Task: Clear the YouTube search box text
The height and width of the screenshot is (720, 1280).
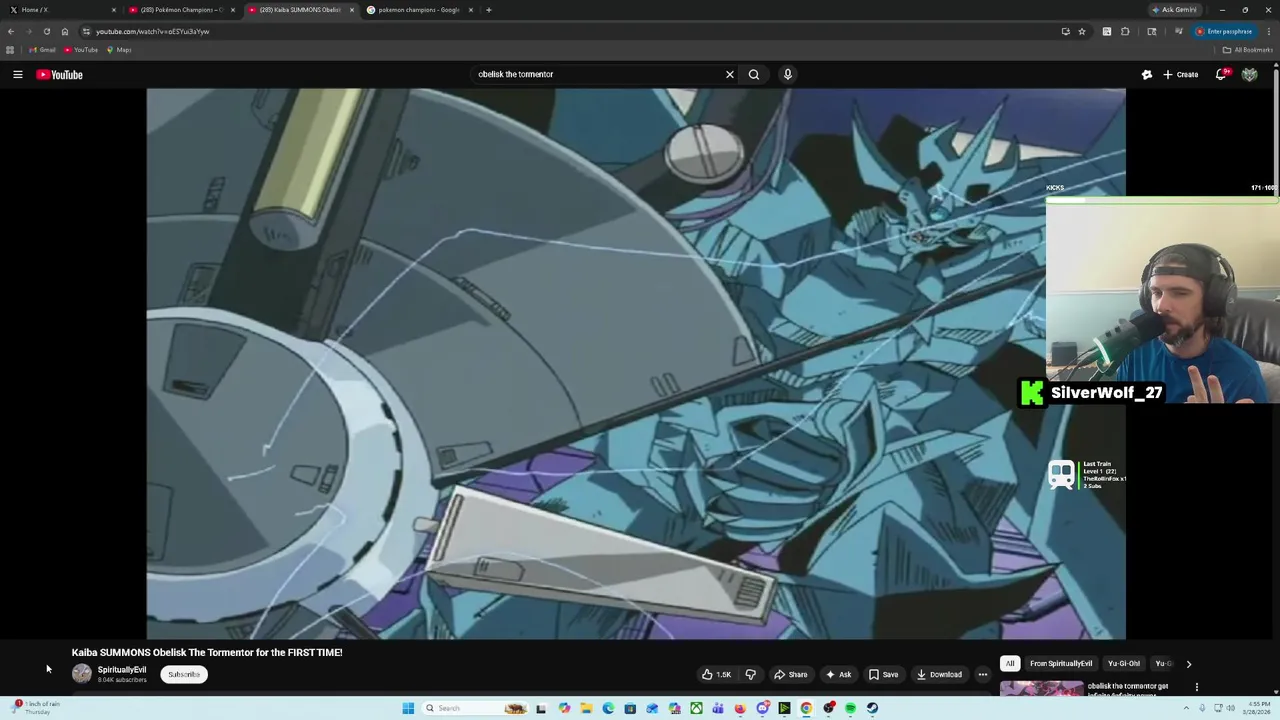Action: coord(730,74)
